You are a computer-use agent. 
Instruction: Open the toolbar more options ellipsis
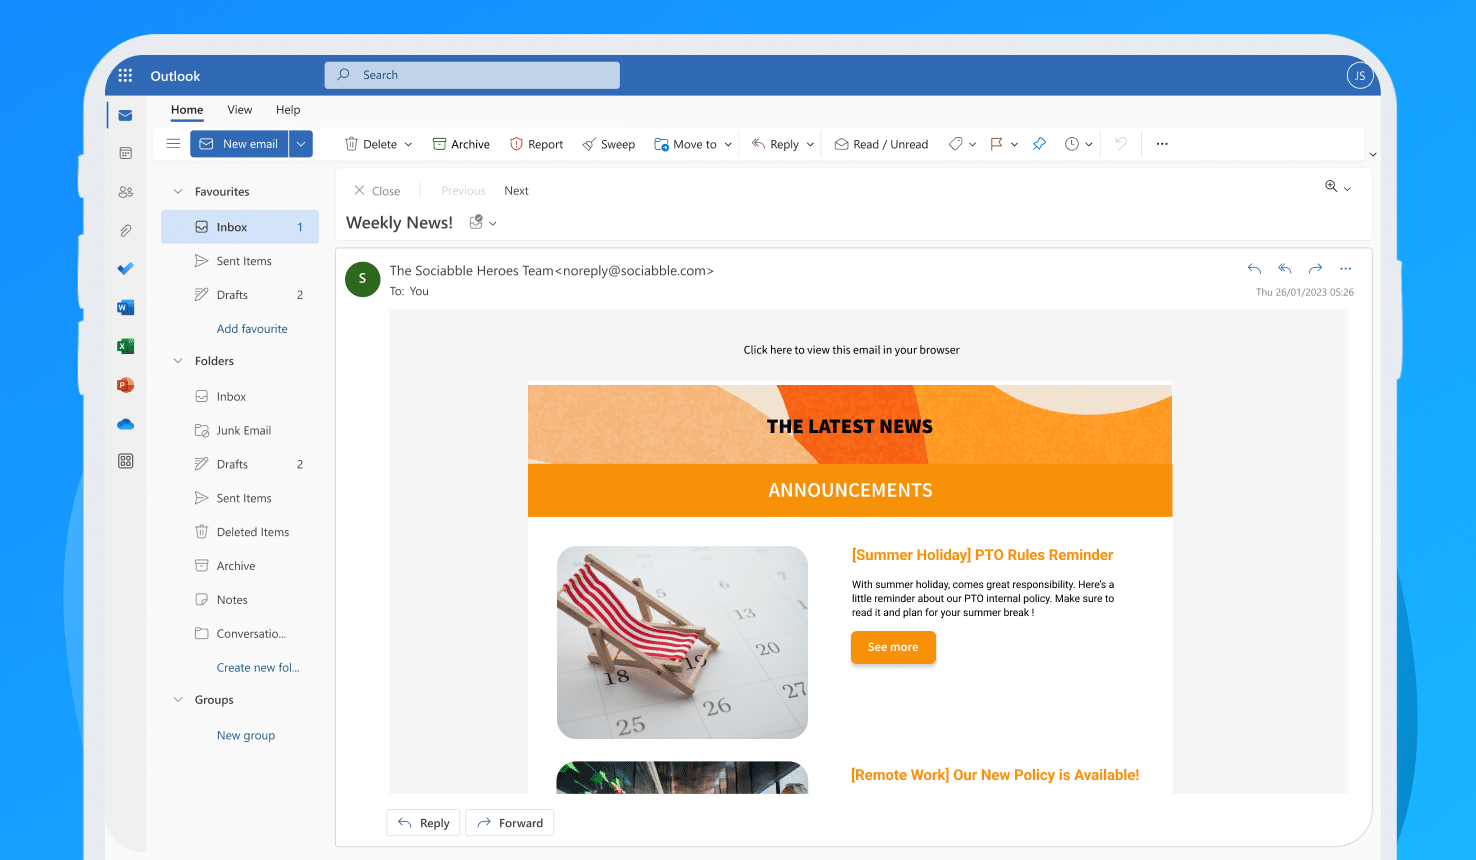point(1162,144)
